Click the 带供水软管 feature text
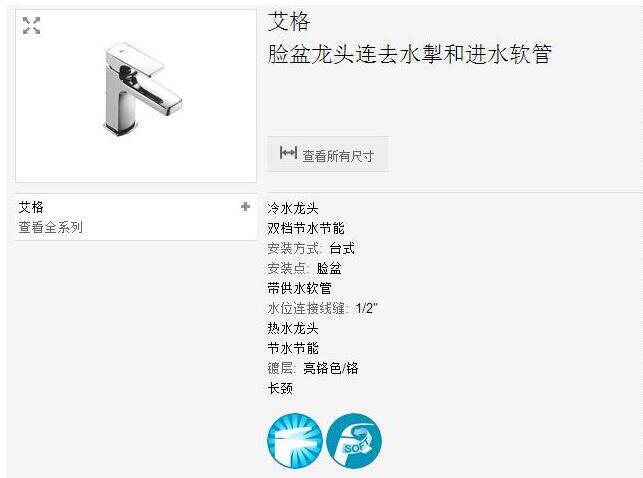 (299, 288)
